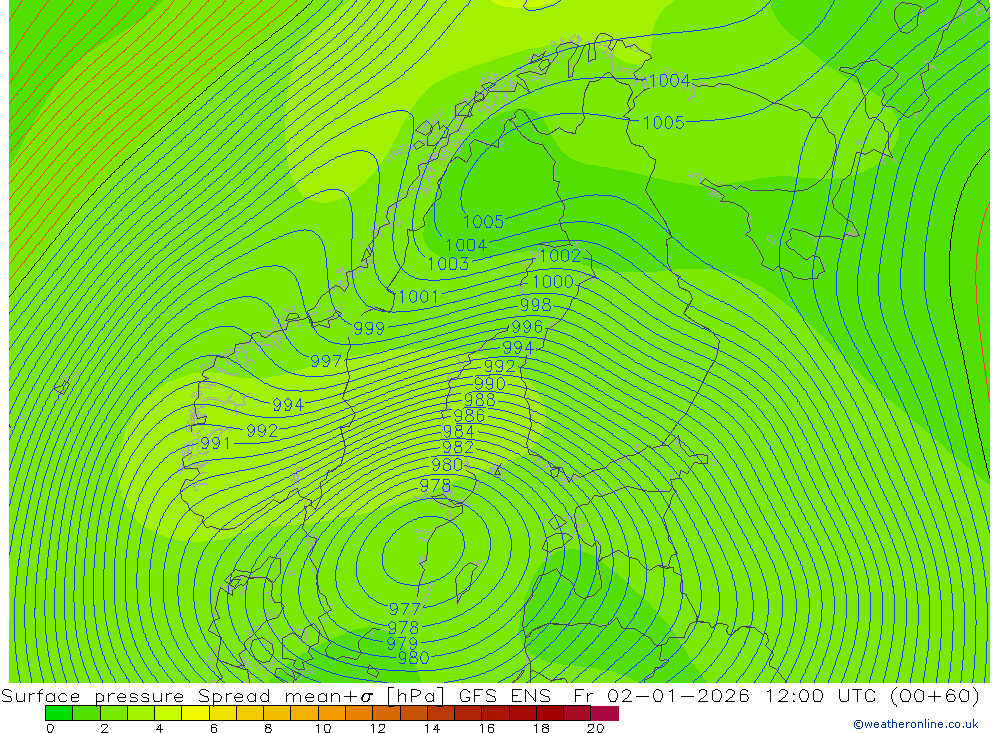The image size is (1000, 733).
Task: Click the 986 isobar label
Action: pyautogui.click(x=469, y=415)
